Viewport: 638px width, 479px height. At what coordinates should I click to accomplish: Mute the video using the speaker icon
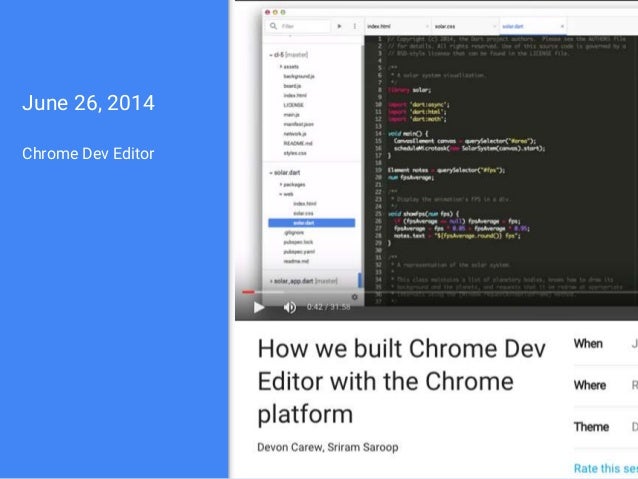pyautogui.click(x=290, y=307)
